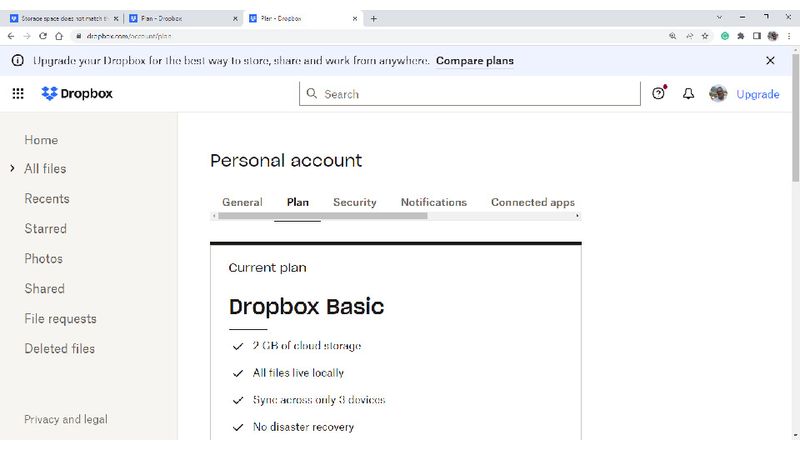Click the Dropbox logo

[77, 93]
